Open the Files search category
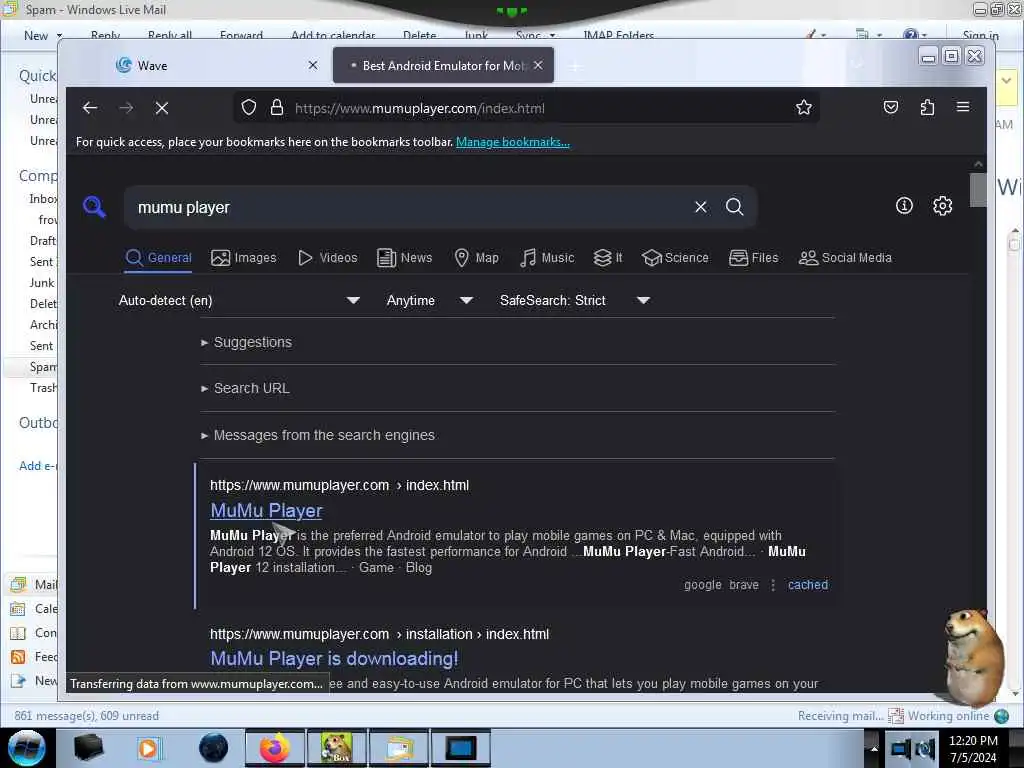The image size is (1024, 768). pyautogui.click(x=754, y=258)
